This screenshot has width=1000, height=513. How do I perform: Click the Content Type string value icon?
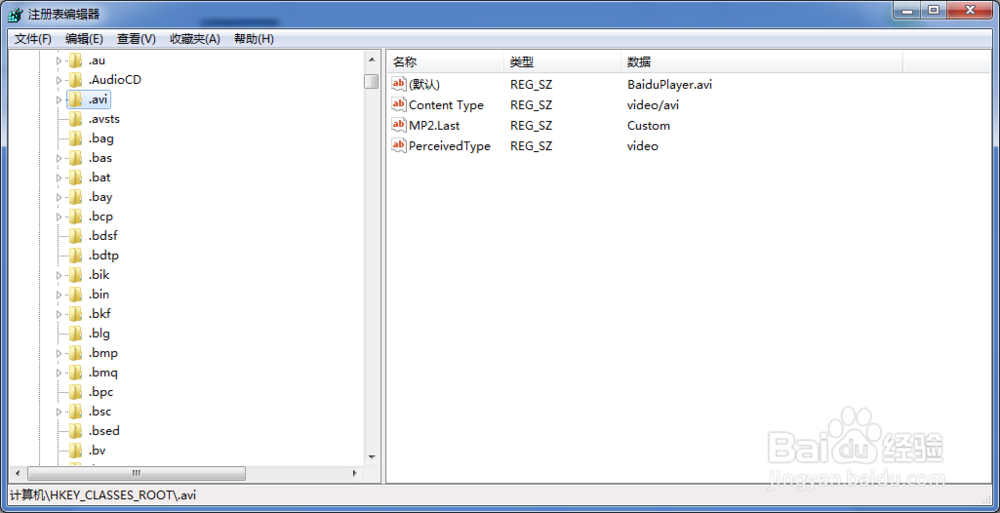tap(399, 105)
